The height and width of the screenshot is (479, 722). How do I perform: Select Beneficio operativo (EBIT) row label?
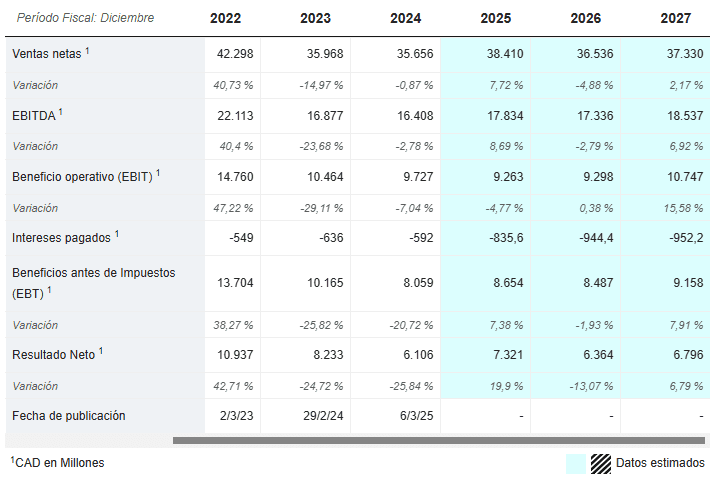tap(83, 177)
